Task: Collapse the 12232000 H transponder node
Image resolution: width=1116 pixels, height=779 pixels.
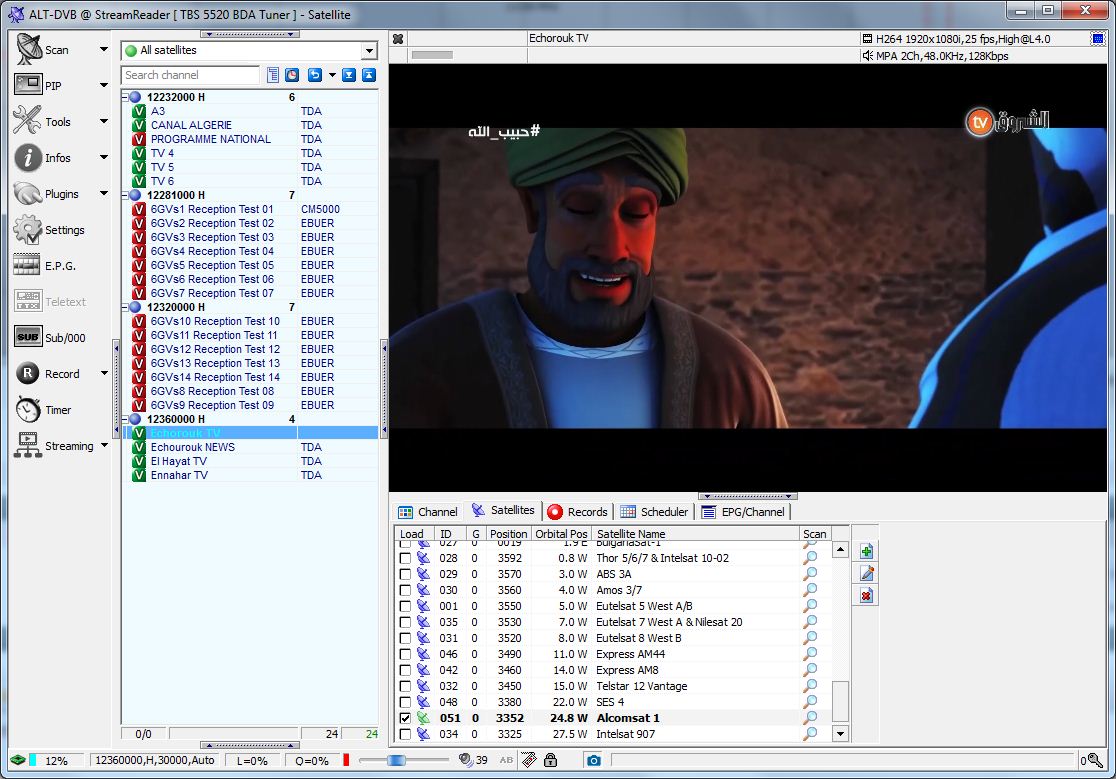Action: pyautogui.click(x=125, y=97)
